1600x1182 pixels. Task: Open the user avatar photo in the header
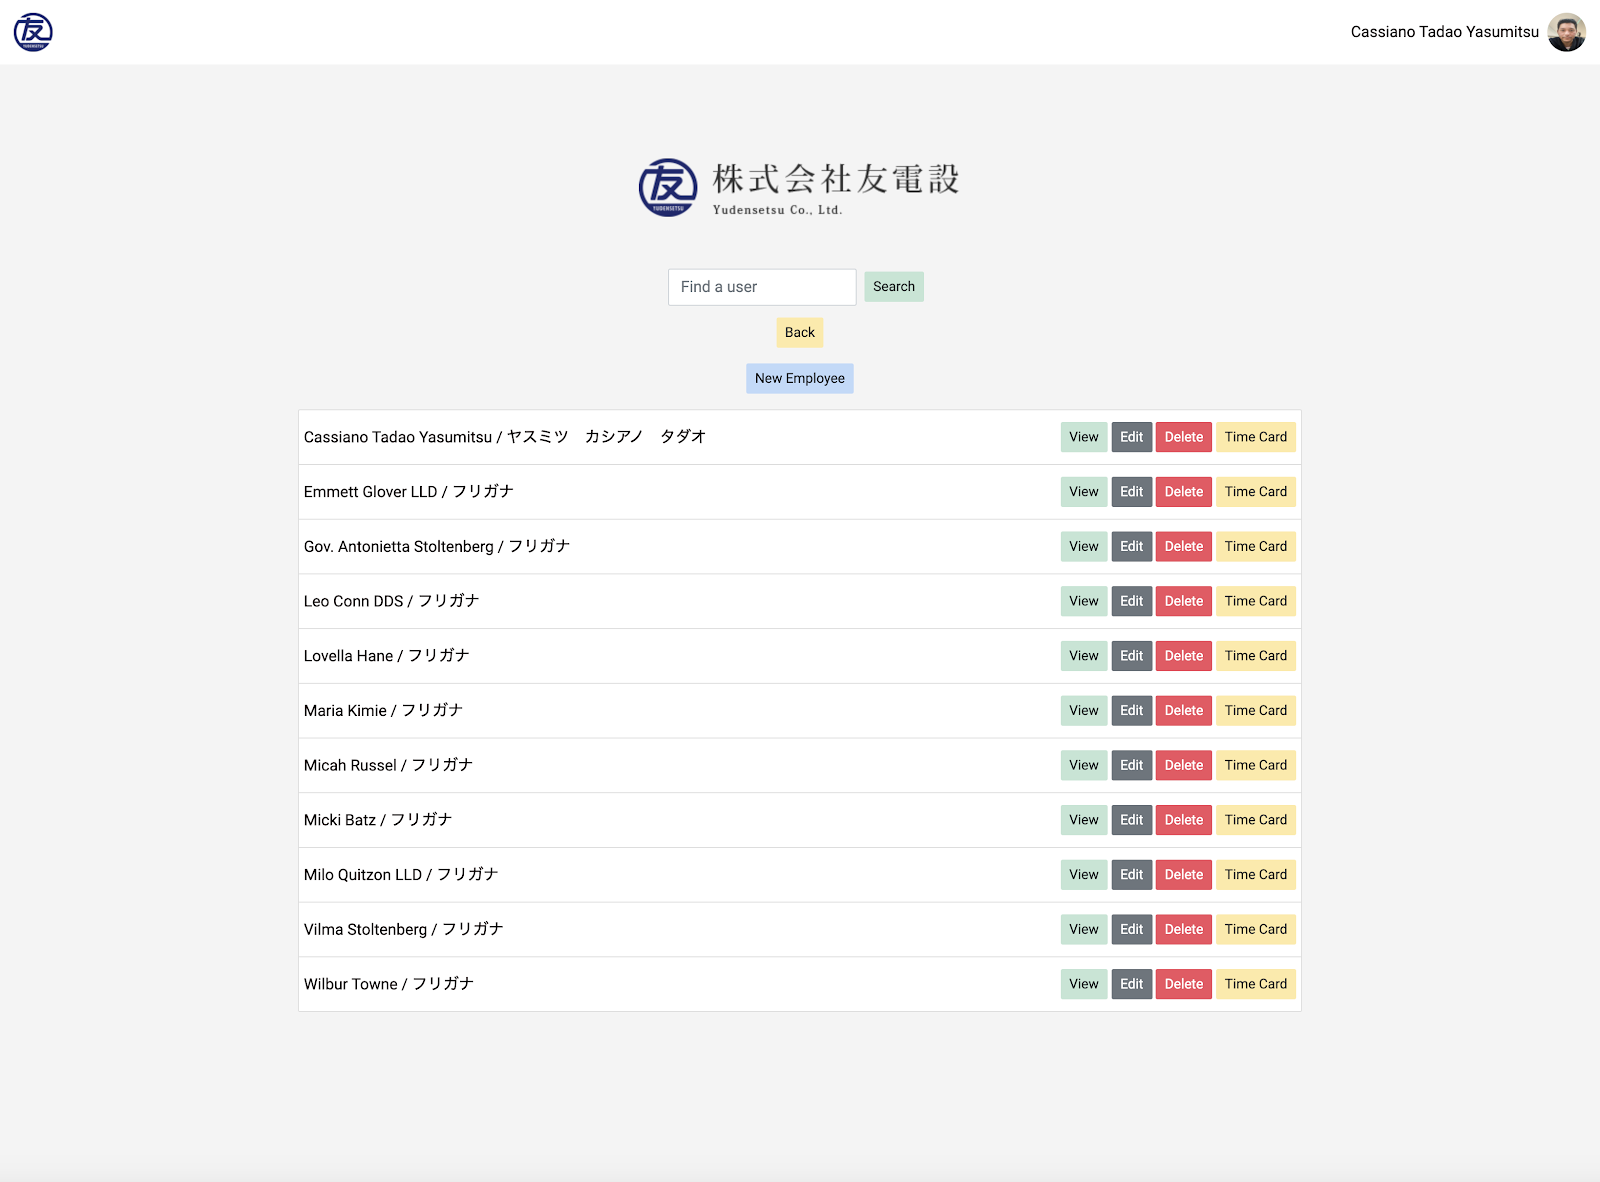tap(1566, 32)
